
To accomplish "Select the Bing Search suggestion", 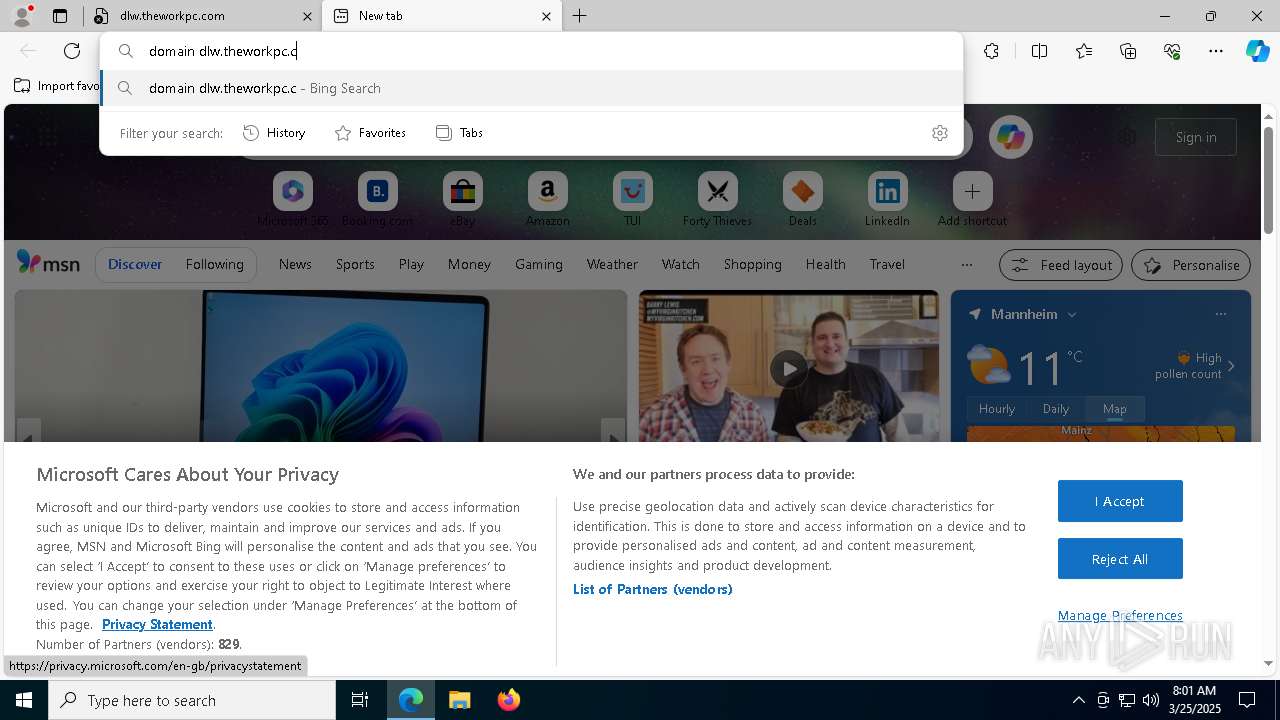I will [x=531, y=88].
